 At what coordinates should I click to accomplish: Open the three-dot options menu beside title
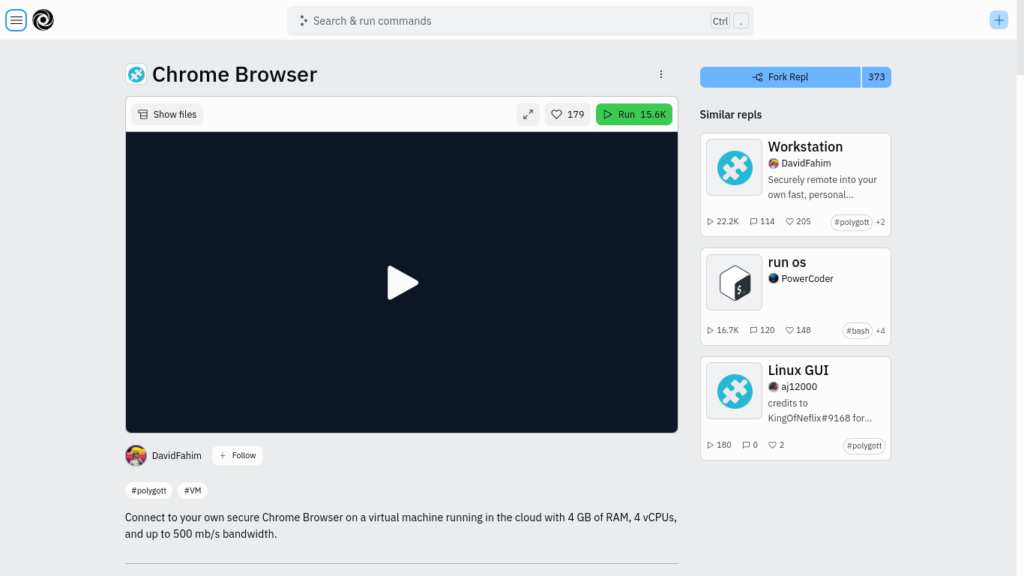(661, 74)
